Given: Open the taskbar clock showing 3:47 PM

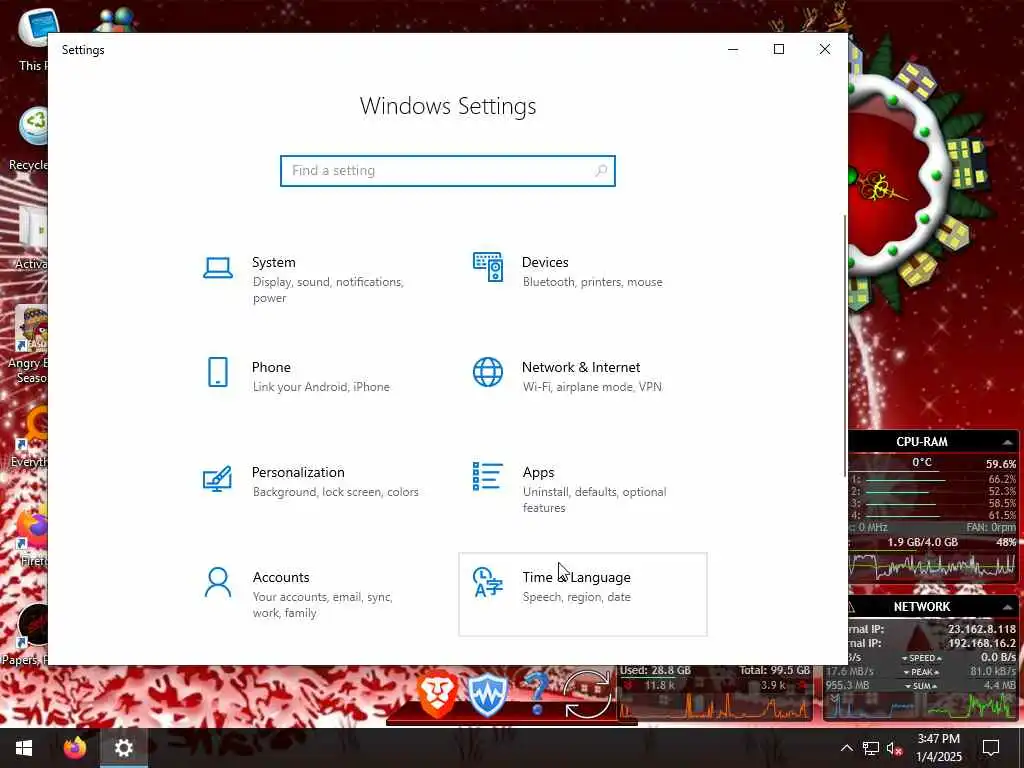Looking at the screenshot, I should pos(939,748).
